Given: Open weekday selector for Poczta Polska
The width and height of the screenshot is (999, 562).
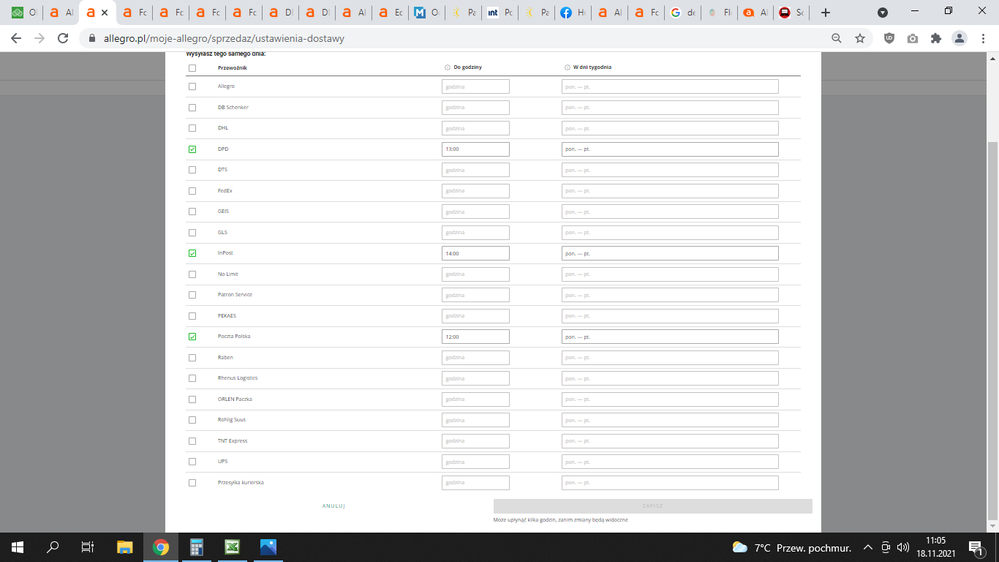Looking at the screenshot, I should click(x=670, y=336).
